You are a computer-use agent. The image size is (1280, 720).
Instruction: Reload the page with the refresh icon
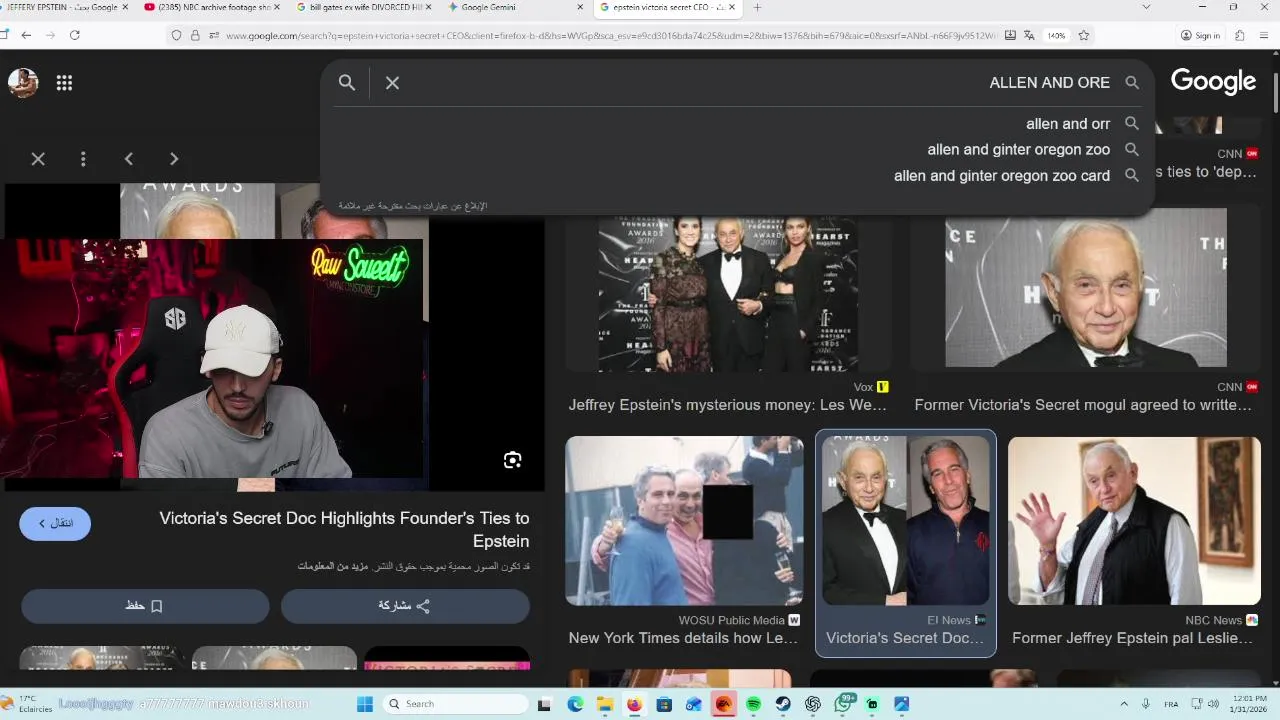click(x=74, y=35)
